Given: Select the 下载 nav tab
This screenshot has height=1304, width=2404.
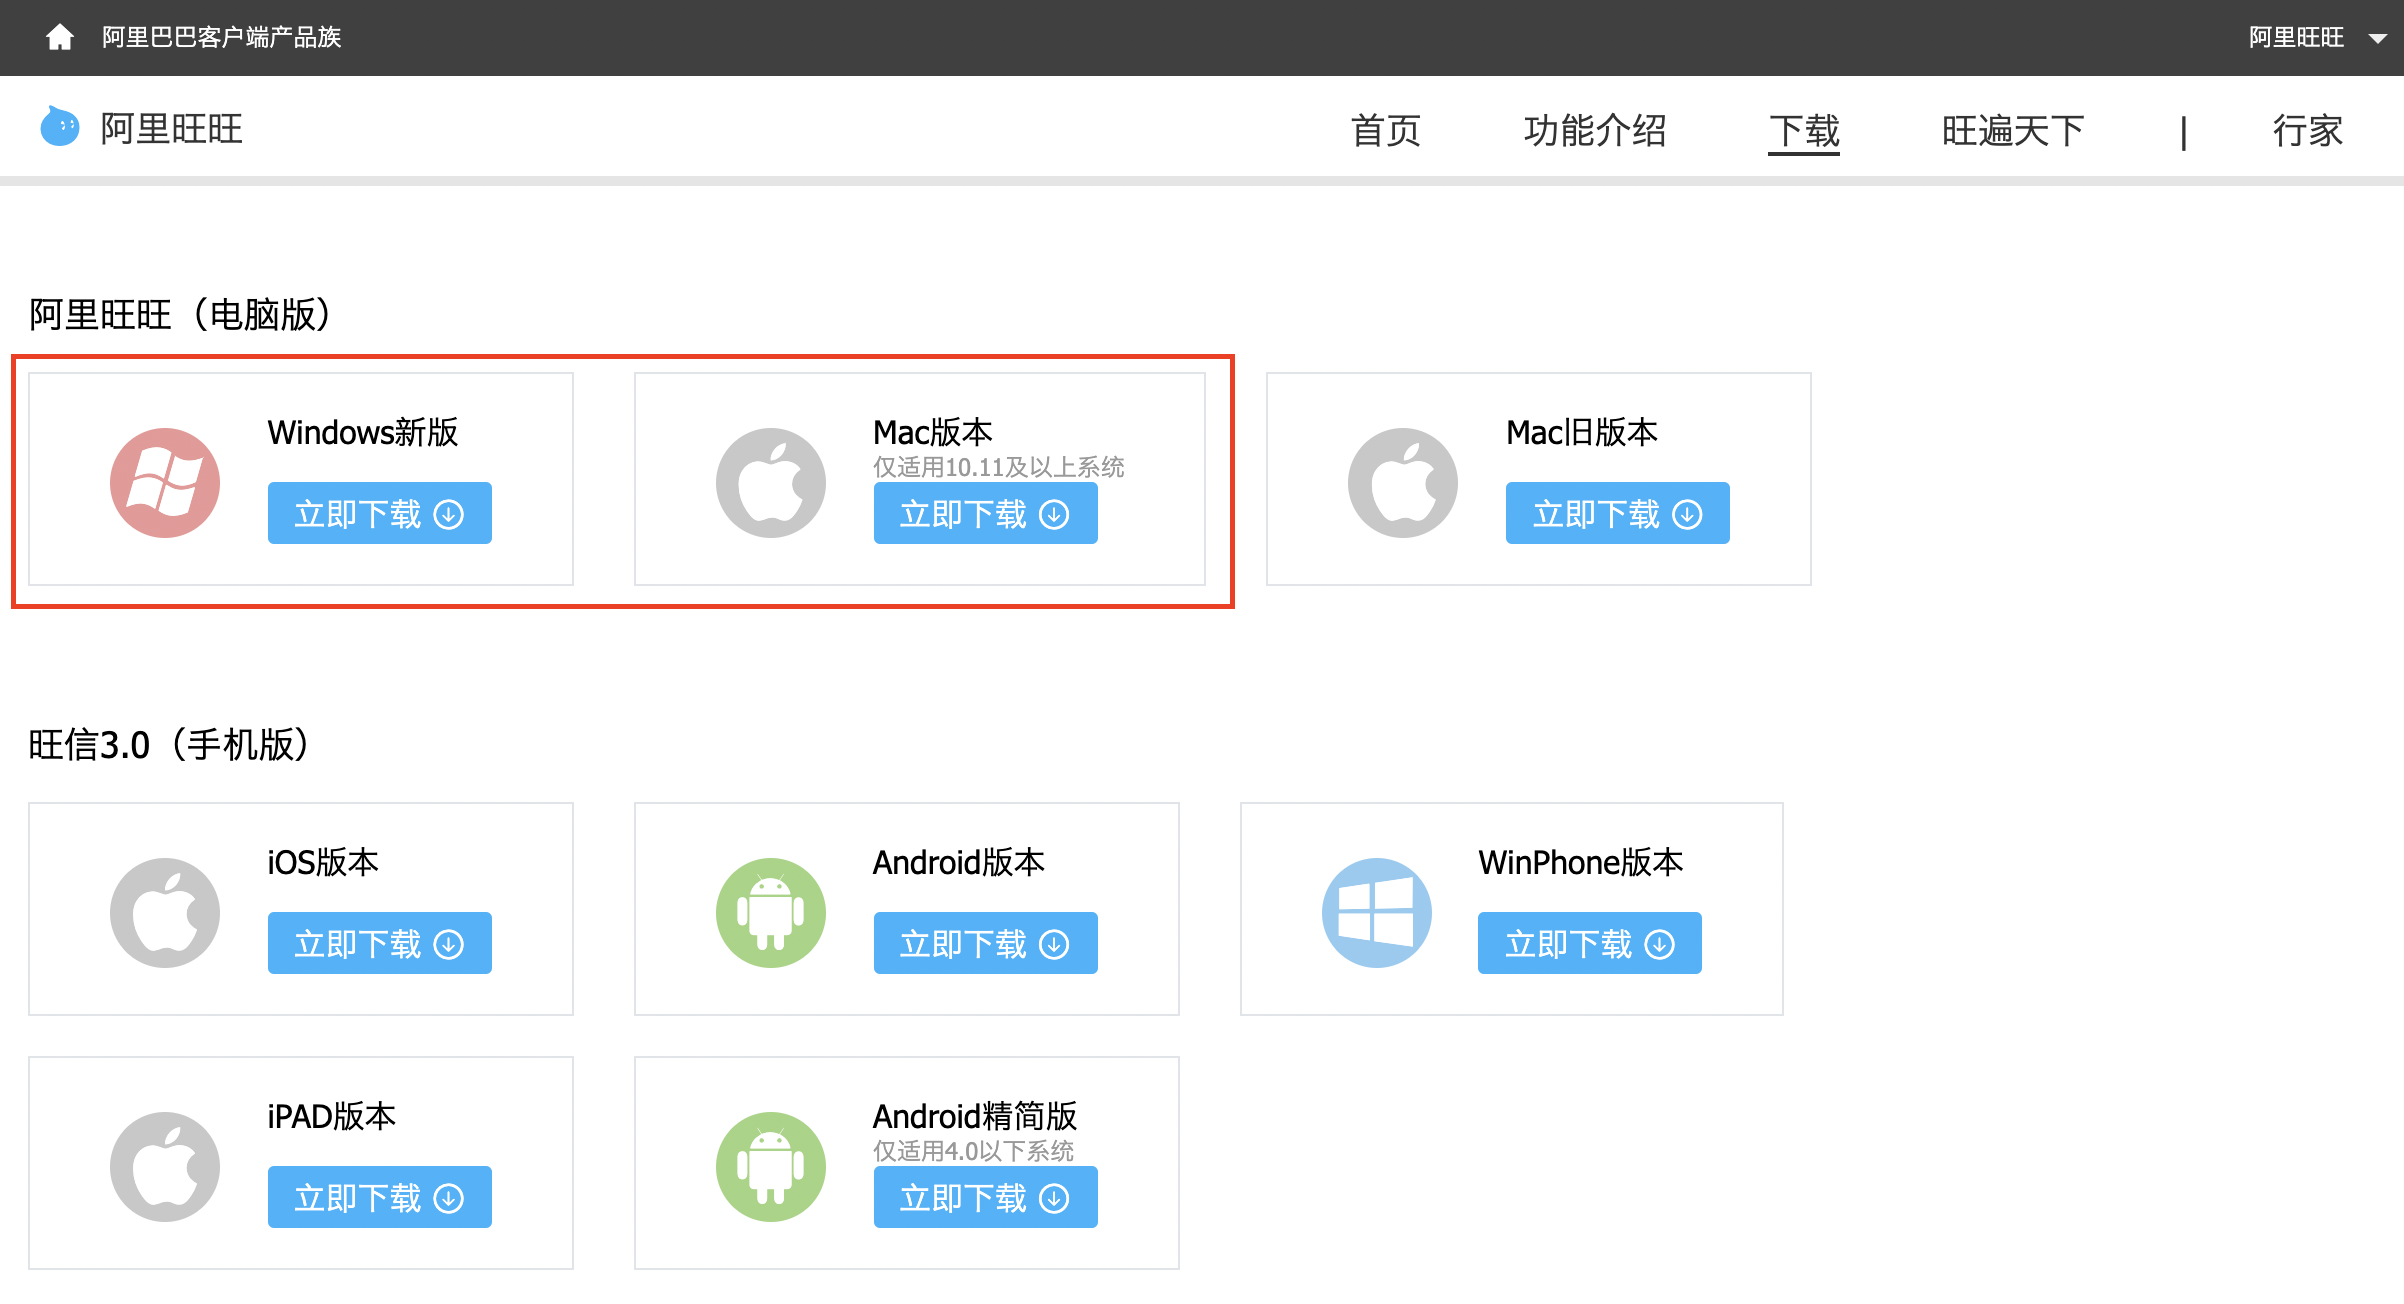Looking at the screenshot, I should pyautogui.click(x=1804, y=131).
